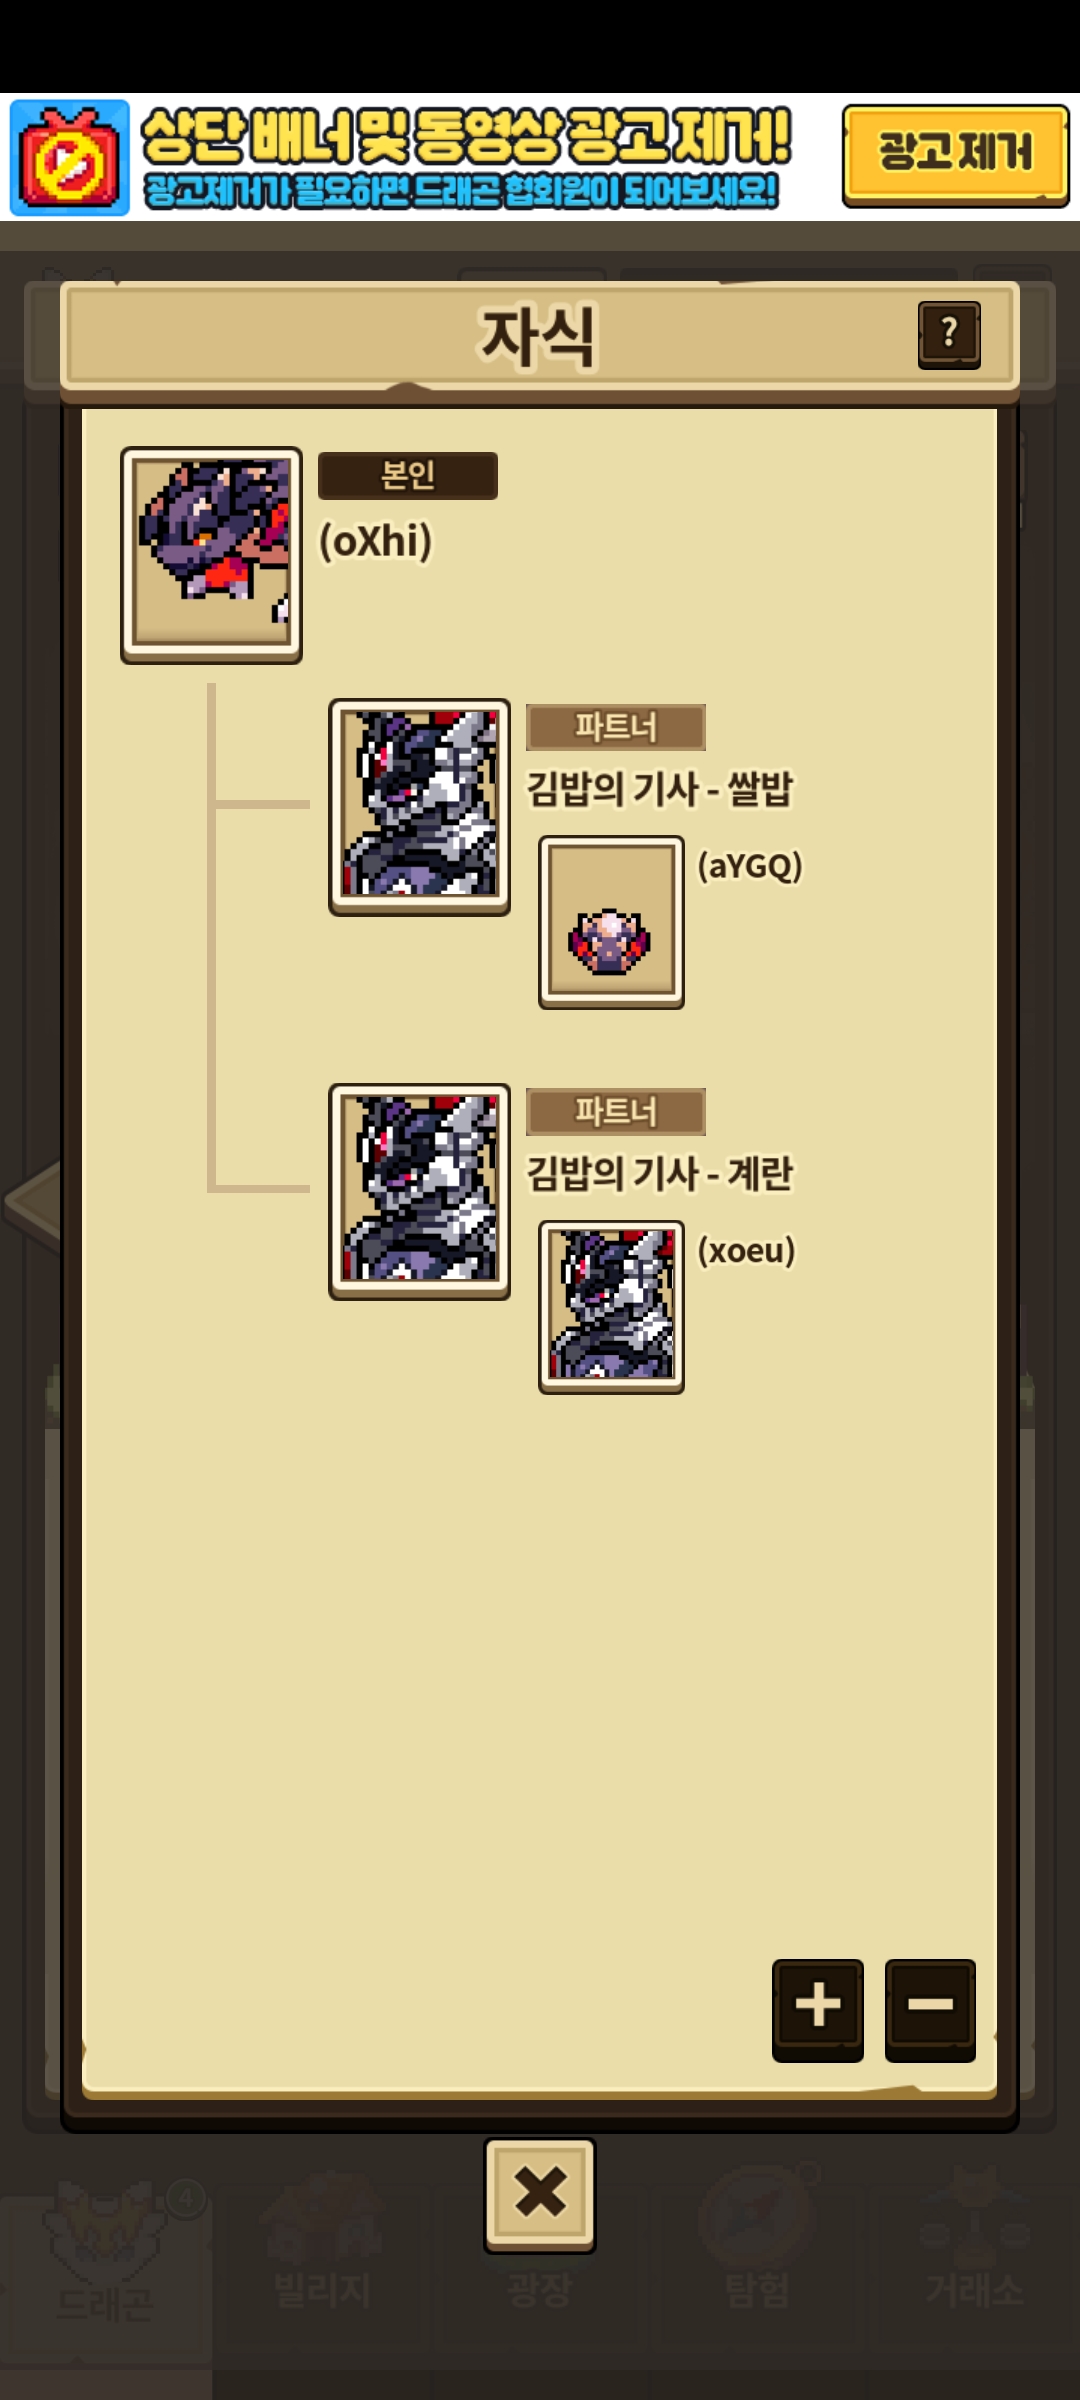Click the left arrow at screen edge
The height and width of the screenshot is (2400, 1080).
[x=32, y=1203]
